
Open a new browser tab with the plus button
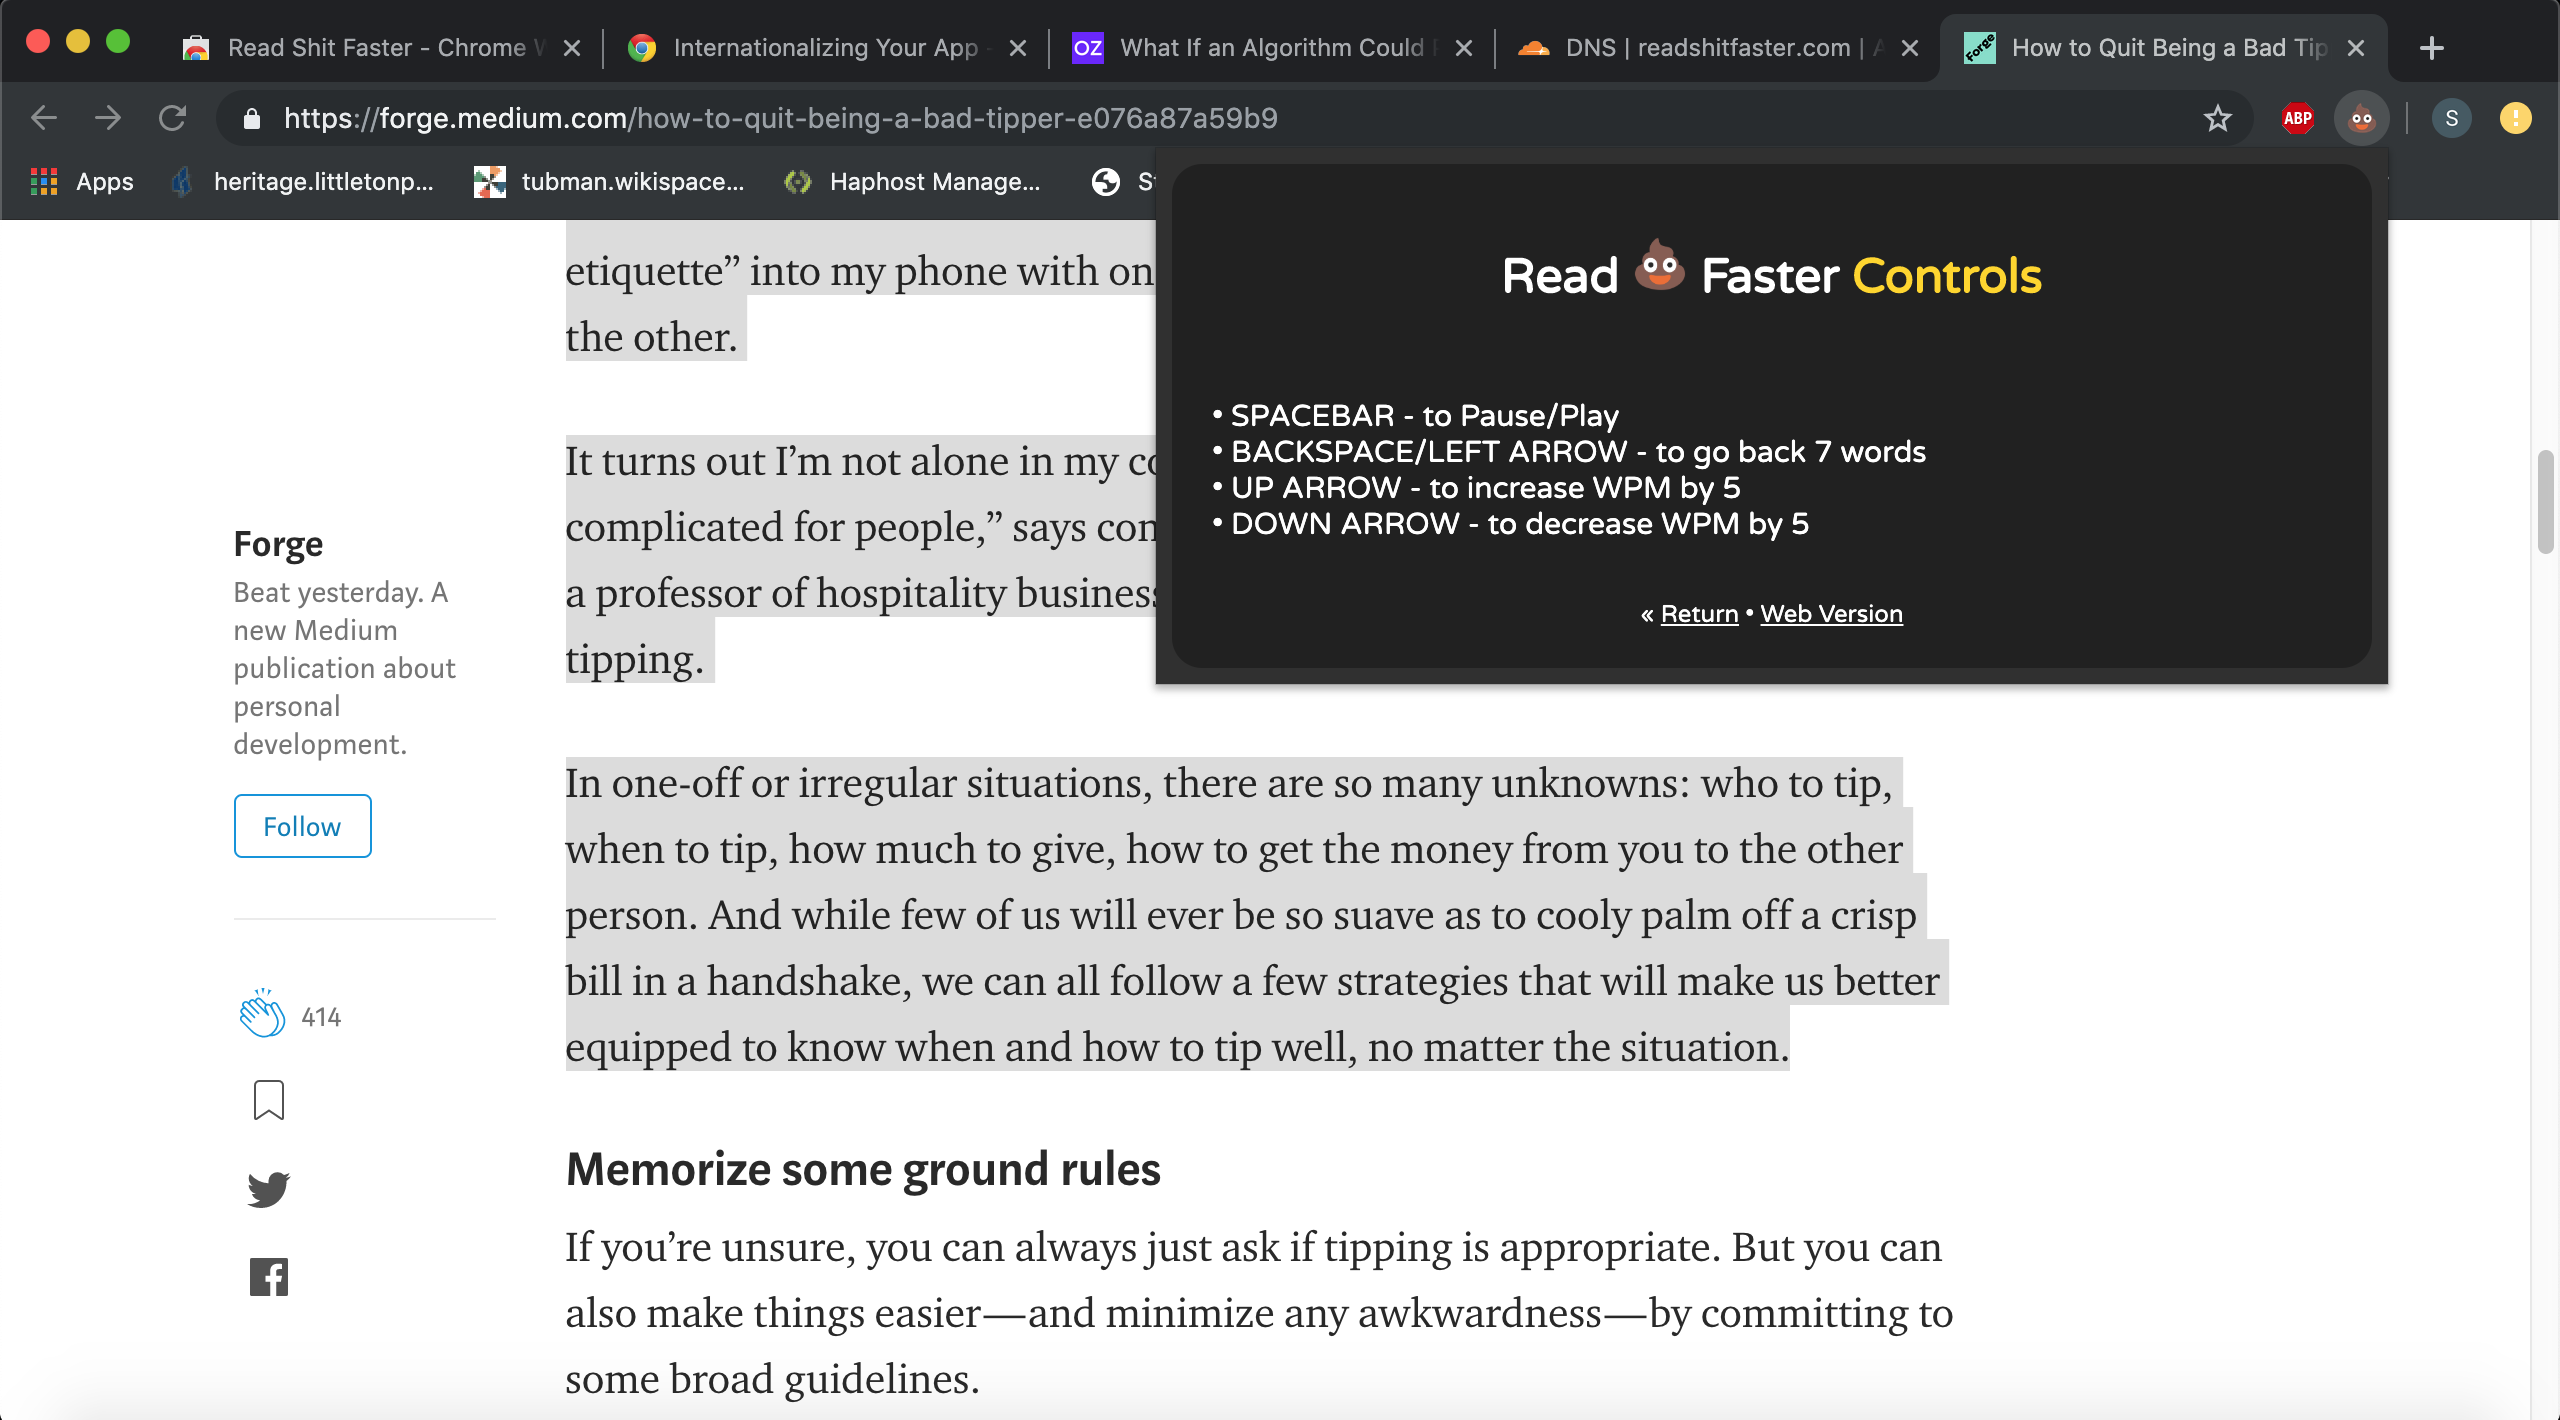pyautogui.click(x=2431, y=47)
